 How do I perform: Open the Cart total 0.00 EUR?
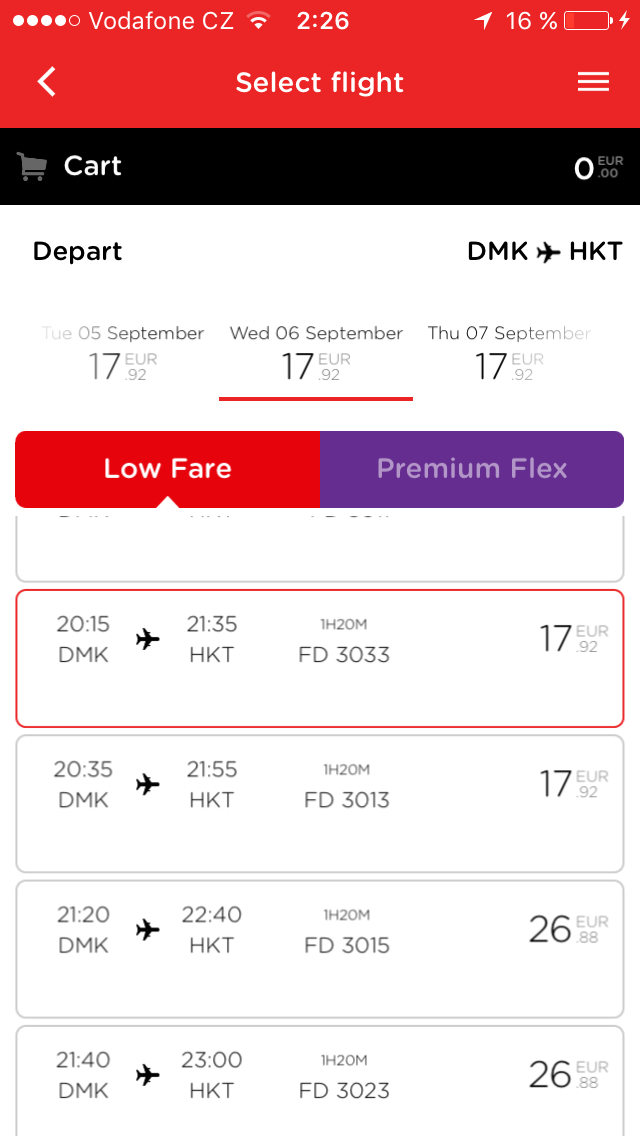[599, 167]
